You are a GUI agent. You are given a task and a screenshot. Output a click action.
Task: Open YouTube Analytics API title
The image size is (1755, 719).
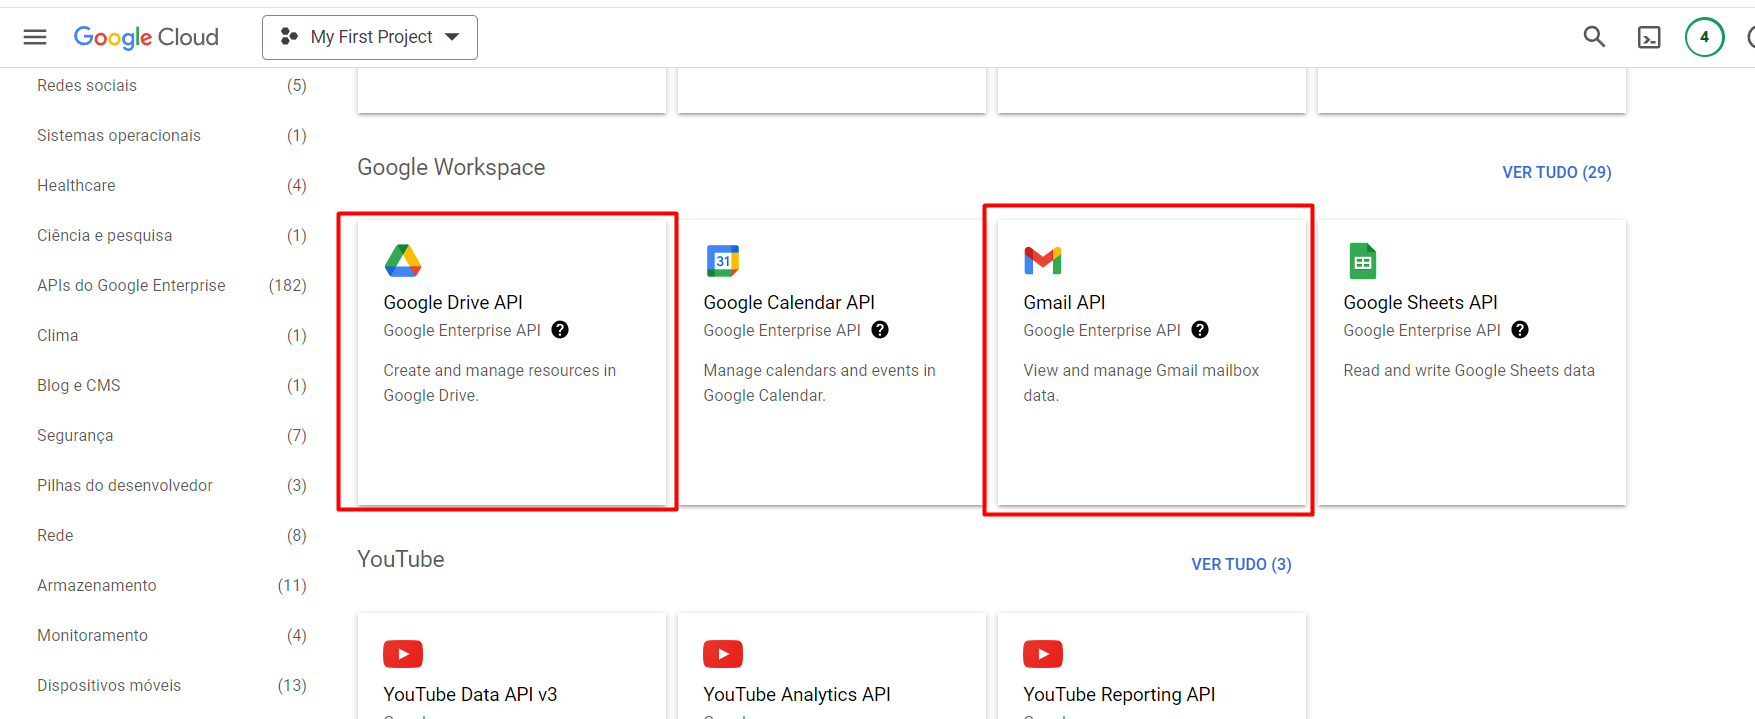pos(797,694)
